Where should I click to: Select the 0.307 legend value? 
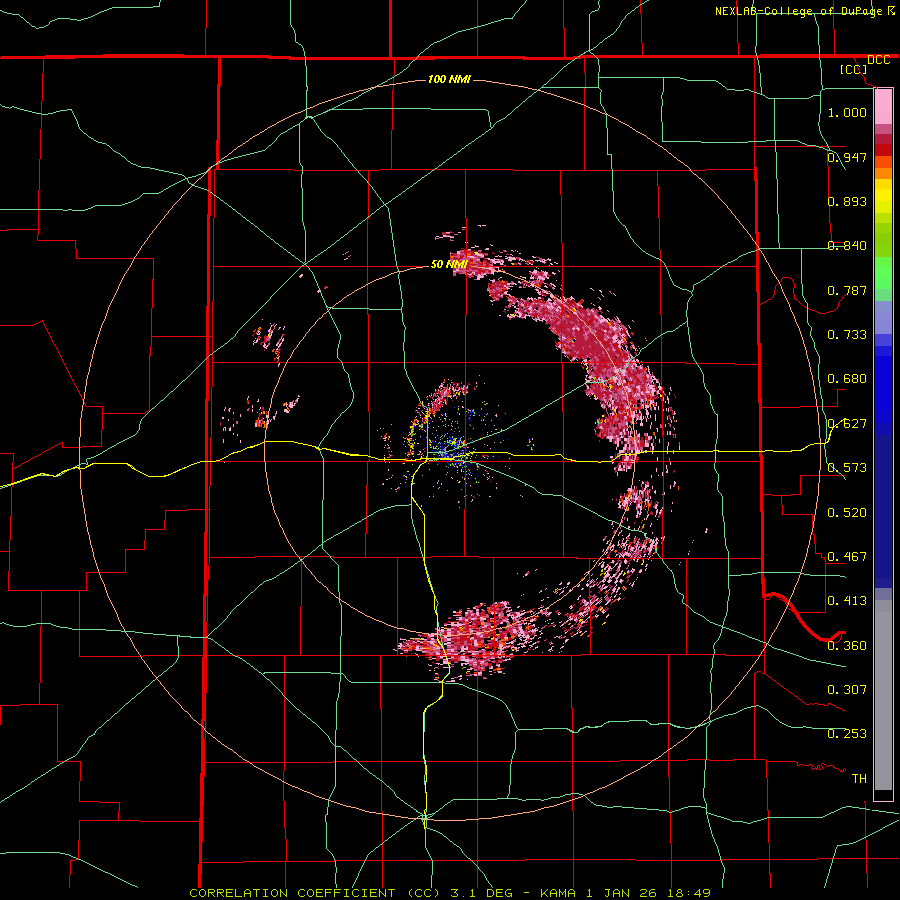(847, 690)
